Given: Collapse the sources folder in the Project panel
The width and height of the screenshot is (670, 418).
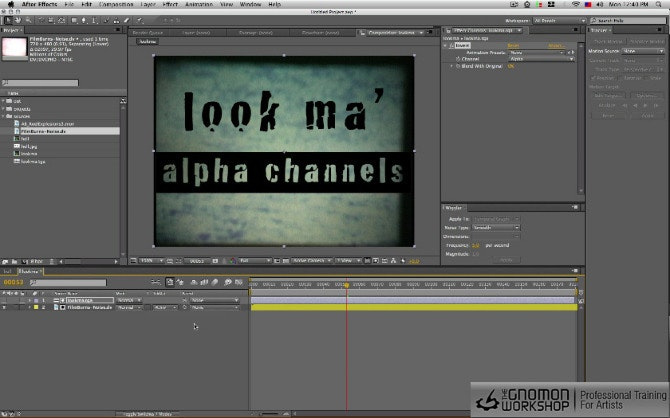Looking at the screenshot, I should click(4, 116).
